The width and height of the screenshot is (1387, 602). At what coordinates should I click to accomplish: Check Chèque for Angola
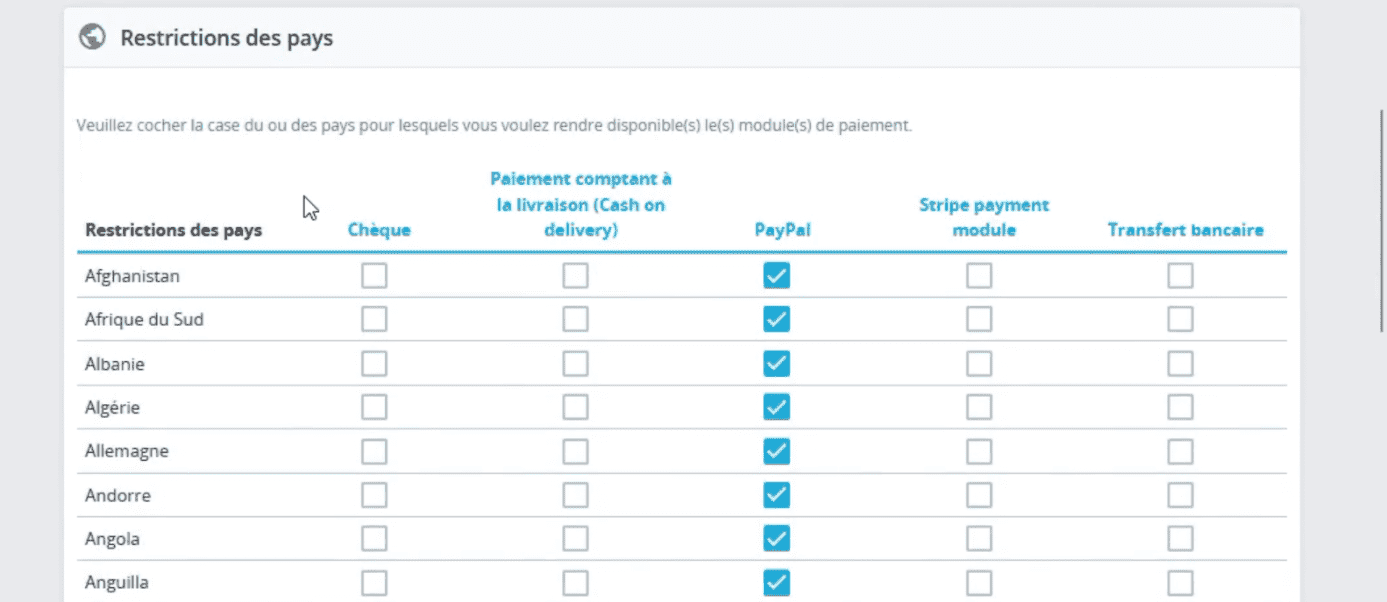[374, 539]
